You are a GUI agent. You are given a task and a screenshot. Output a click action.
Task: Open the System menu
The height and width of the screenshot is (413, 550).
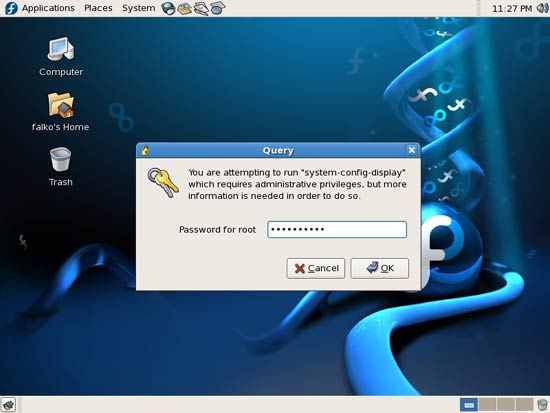(x=139, y=8)
